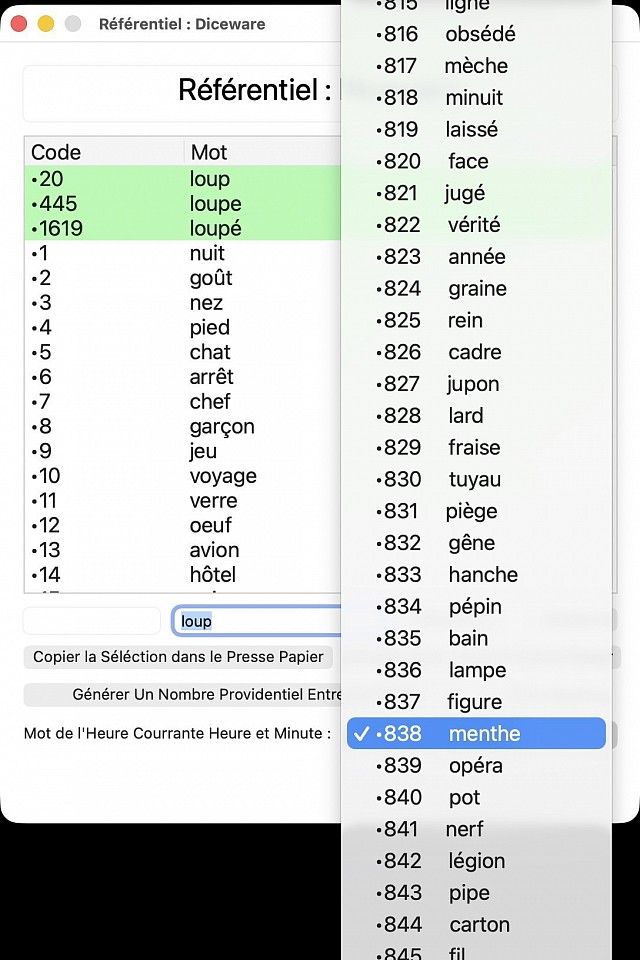Viewport: 640px width, 960px height.
Task: Select the 445 loupe table row
Action: coord(180,204)
